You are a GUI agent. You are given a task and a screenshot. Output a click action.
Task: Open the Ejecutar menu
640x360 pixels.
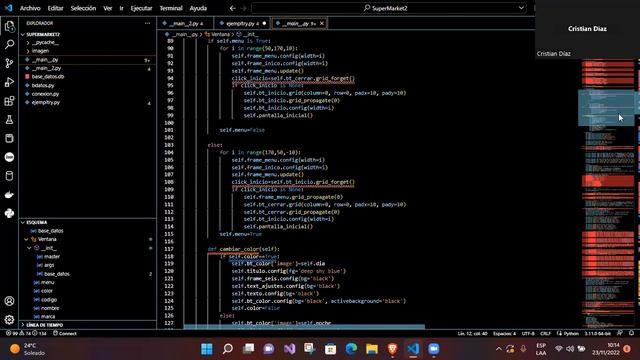click(x=141, y=8)
